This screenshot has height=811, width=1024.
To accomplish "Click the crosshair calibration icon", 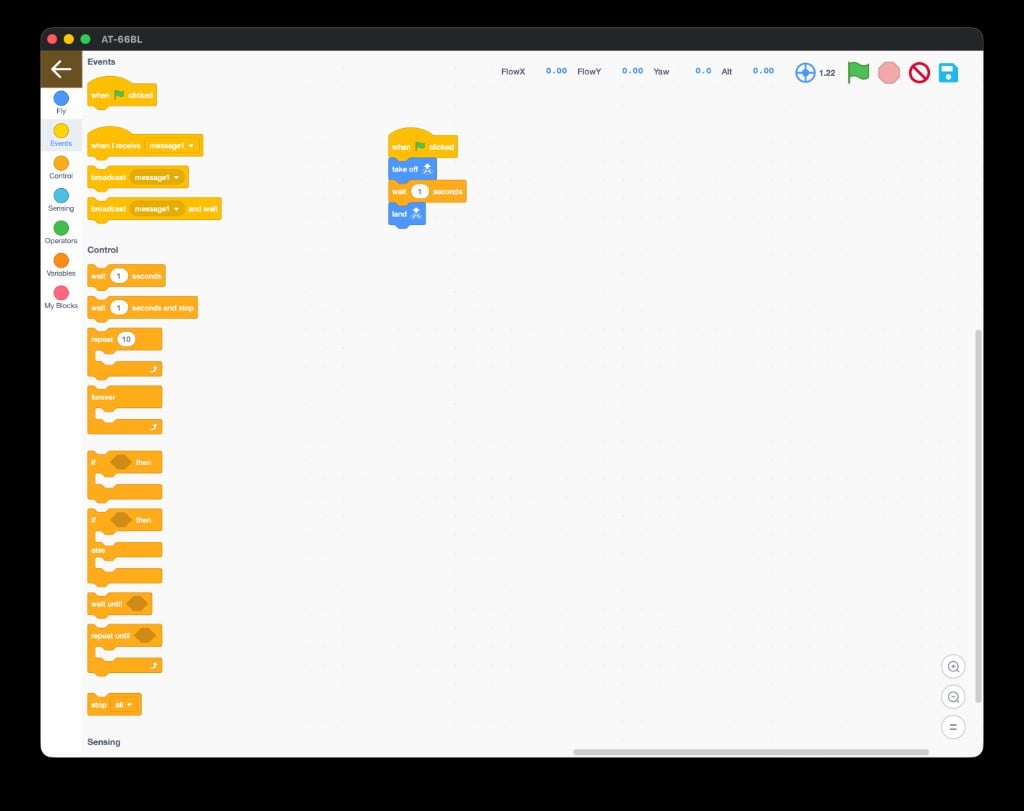I will click(x=805, y=72).
